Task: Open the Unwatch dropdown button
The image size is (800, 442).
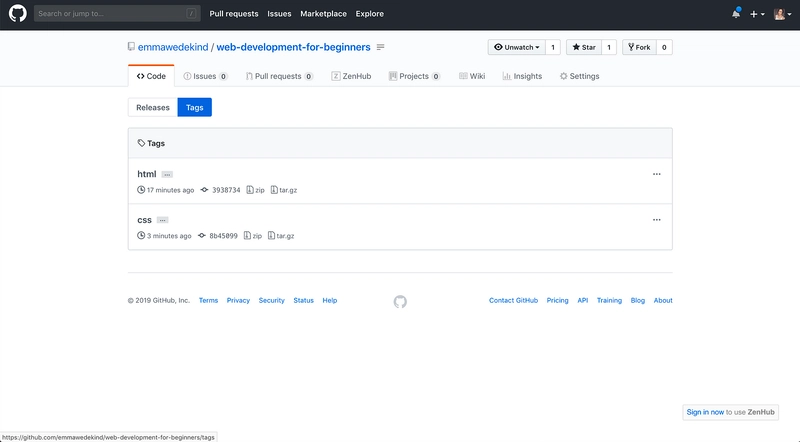Action: click(516, 47)
